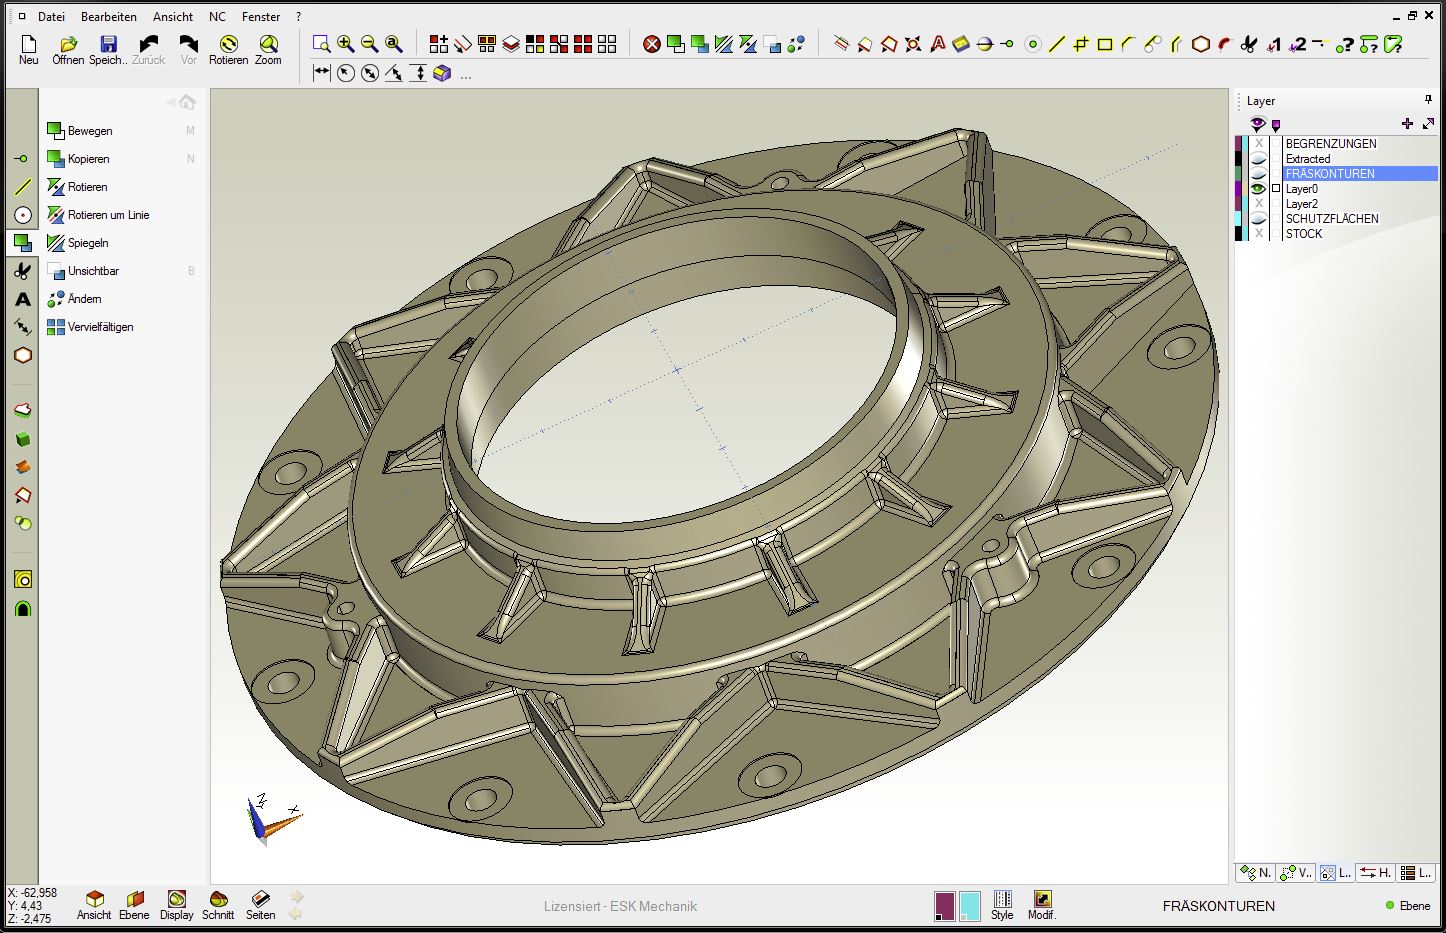
Task: Choose the yellow diagonal line tool in top toolbar
Action: 1057,44
